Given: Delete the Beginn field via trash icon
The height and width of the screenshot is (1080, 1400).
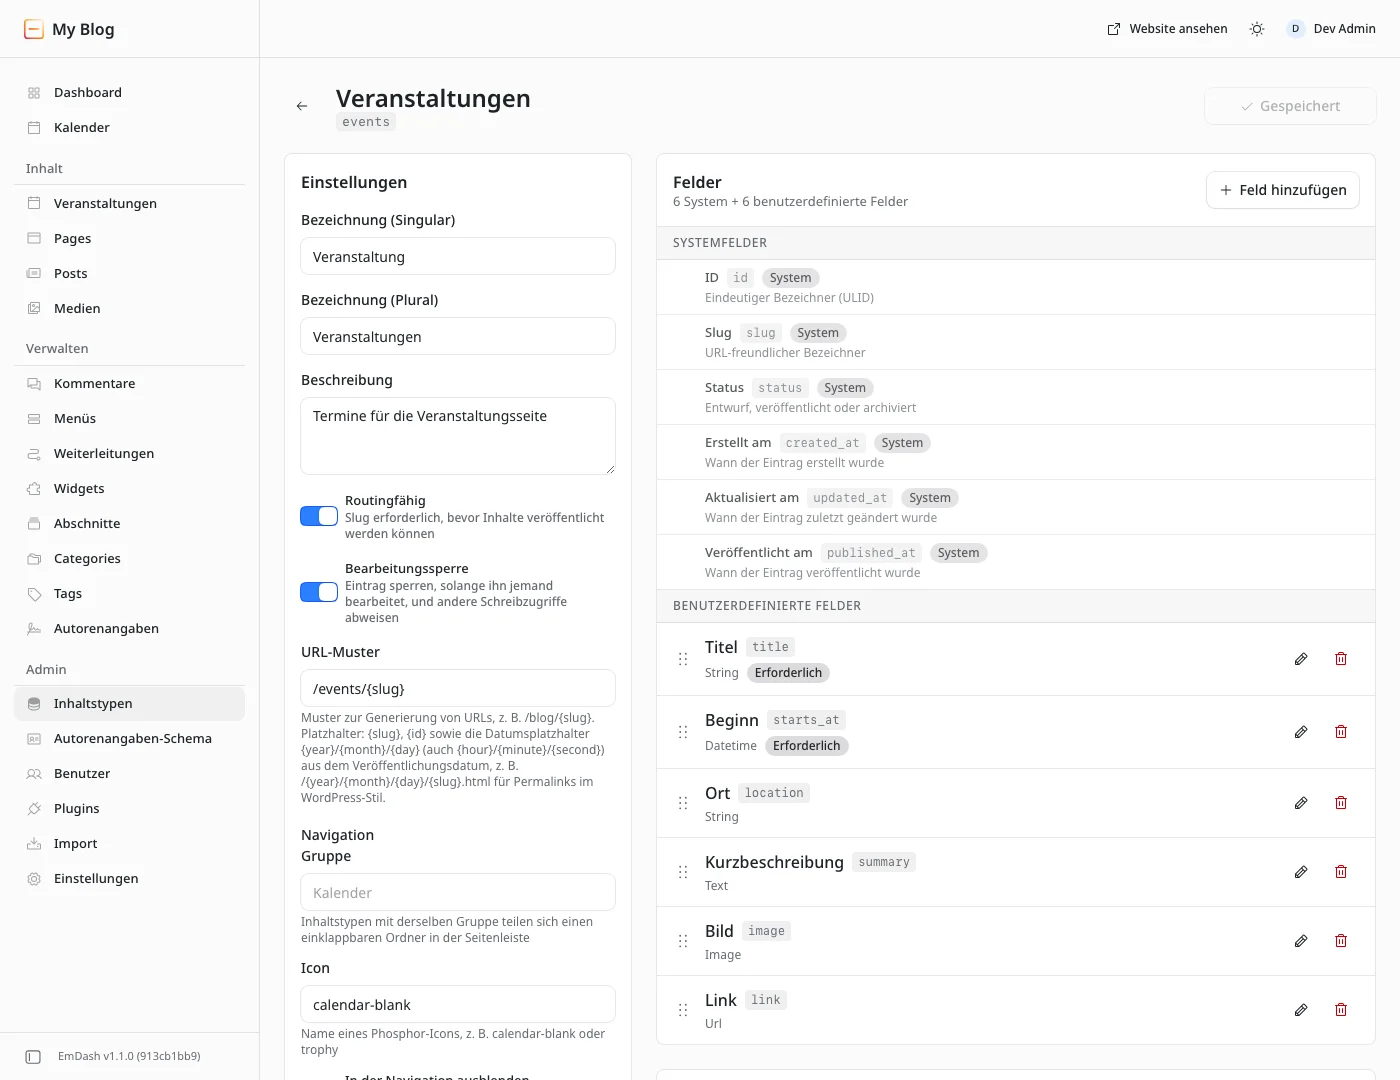Looking at the screenshot, I should 1341,732.
